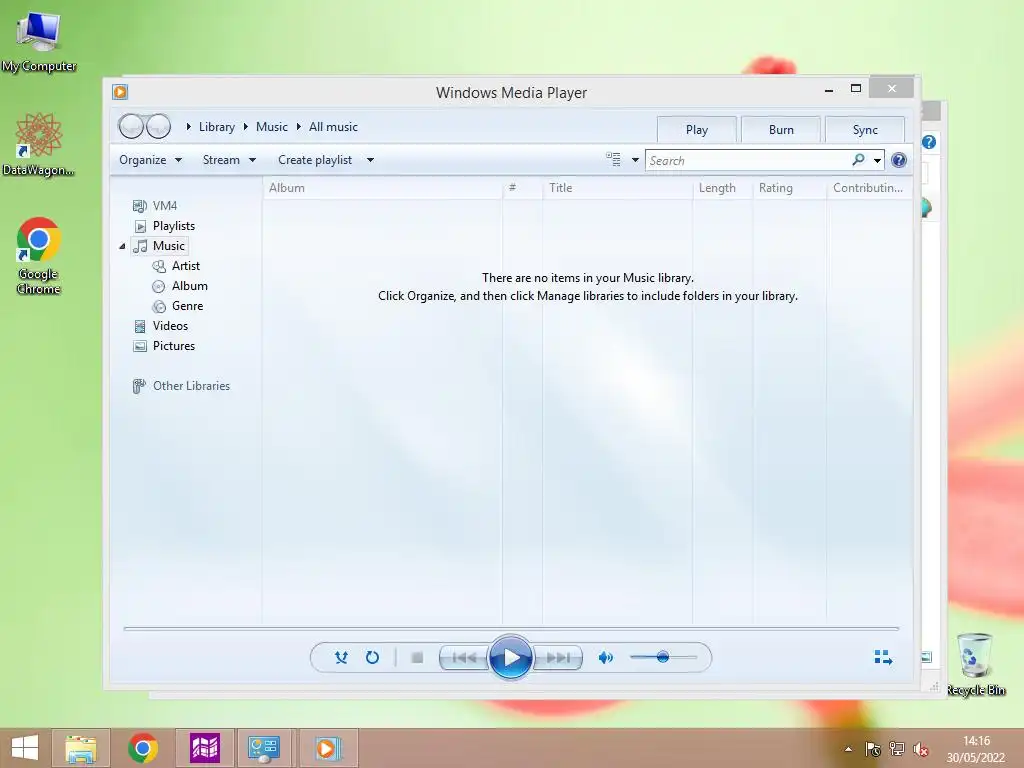The image size is (1024, 768).
Task: Click the playback seek bar
Action: point(511,628)
